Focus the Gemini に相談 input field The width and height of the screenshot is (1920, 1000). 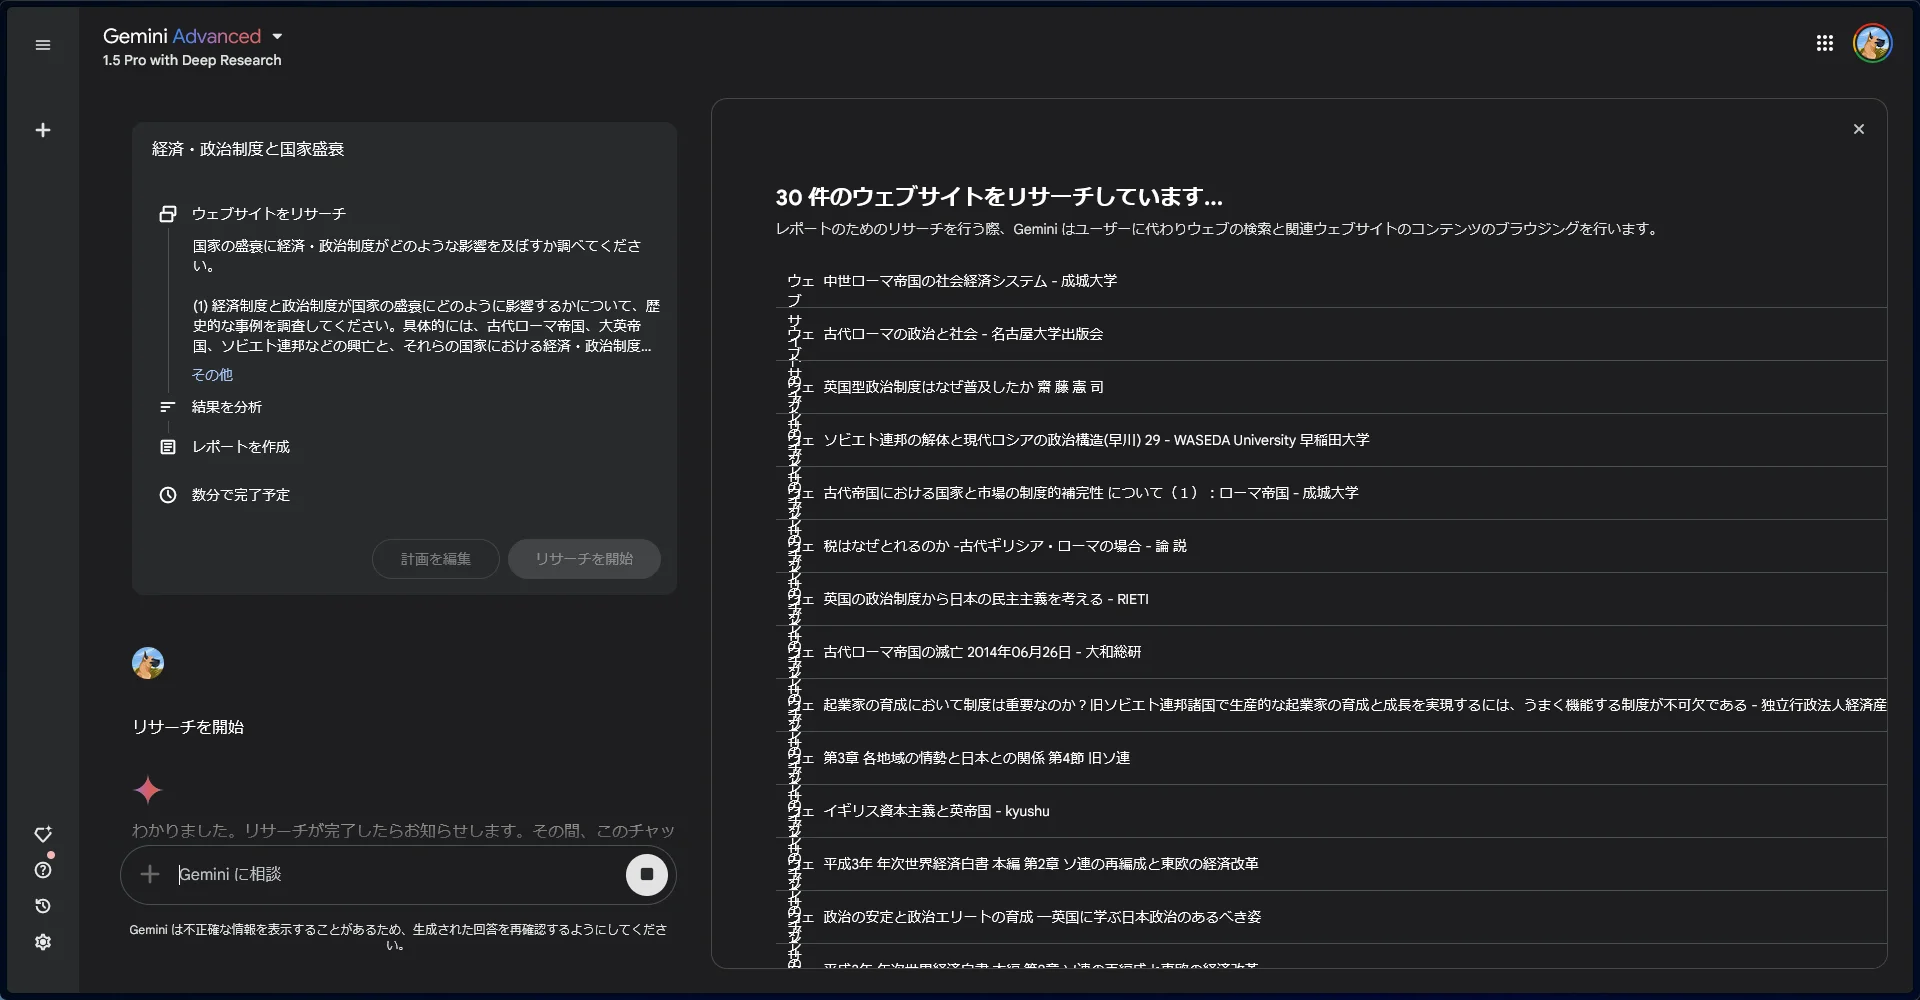(x=397, y=874)
